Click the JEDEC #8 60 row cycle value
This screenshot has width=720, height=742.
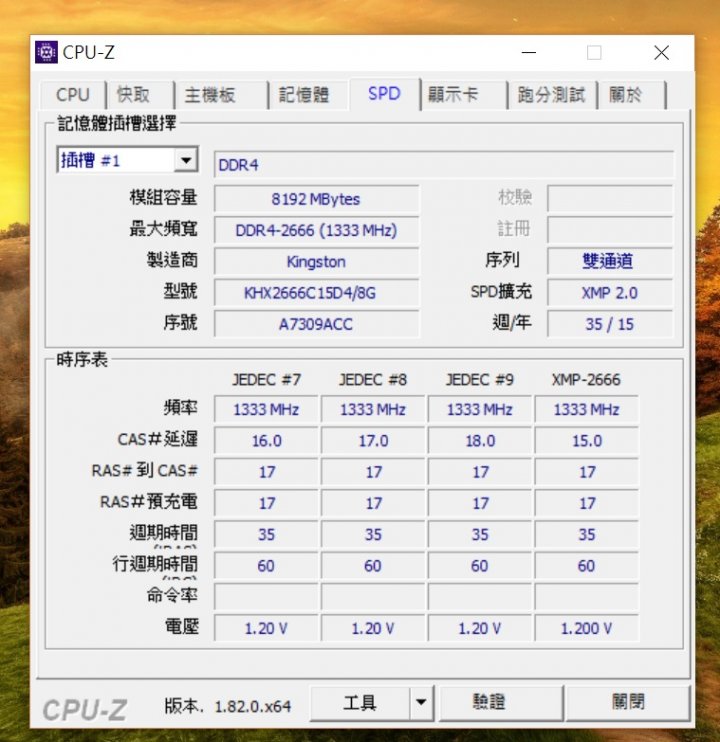373,565
